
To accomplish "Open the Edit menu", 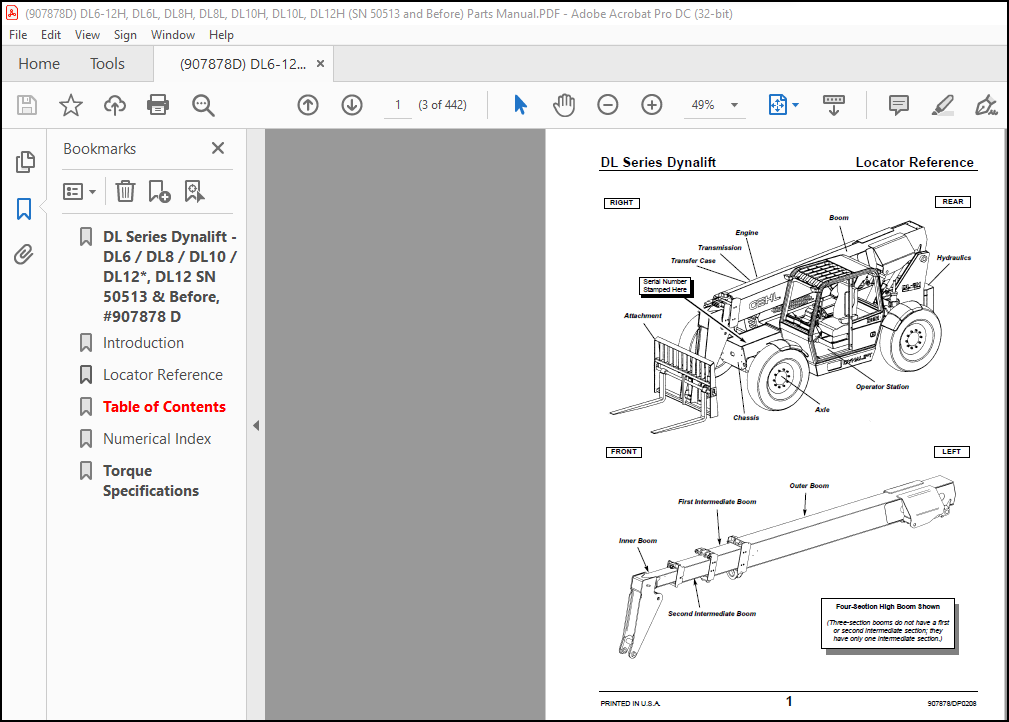I will click(x=51, y=35).
